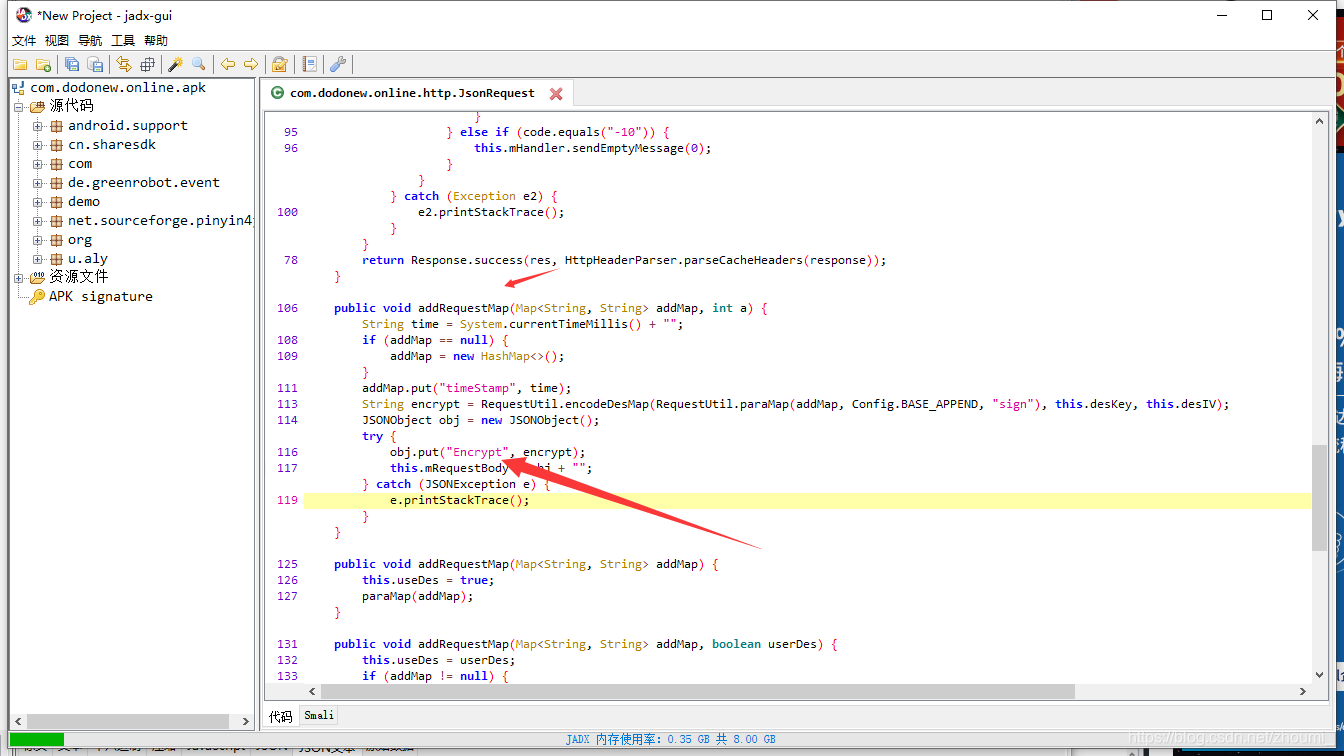Viewport: 1344px width, 756px height.
Task: Click the code line addMap.put("timeStamp", time)
Action: (x=467, y=388)
